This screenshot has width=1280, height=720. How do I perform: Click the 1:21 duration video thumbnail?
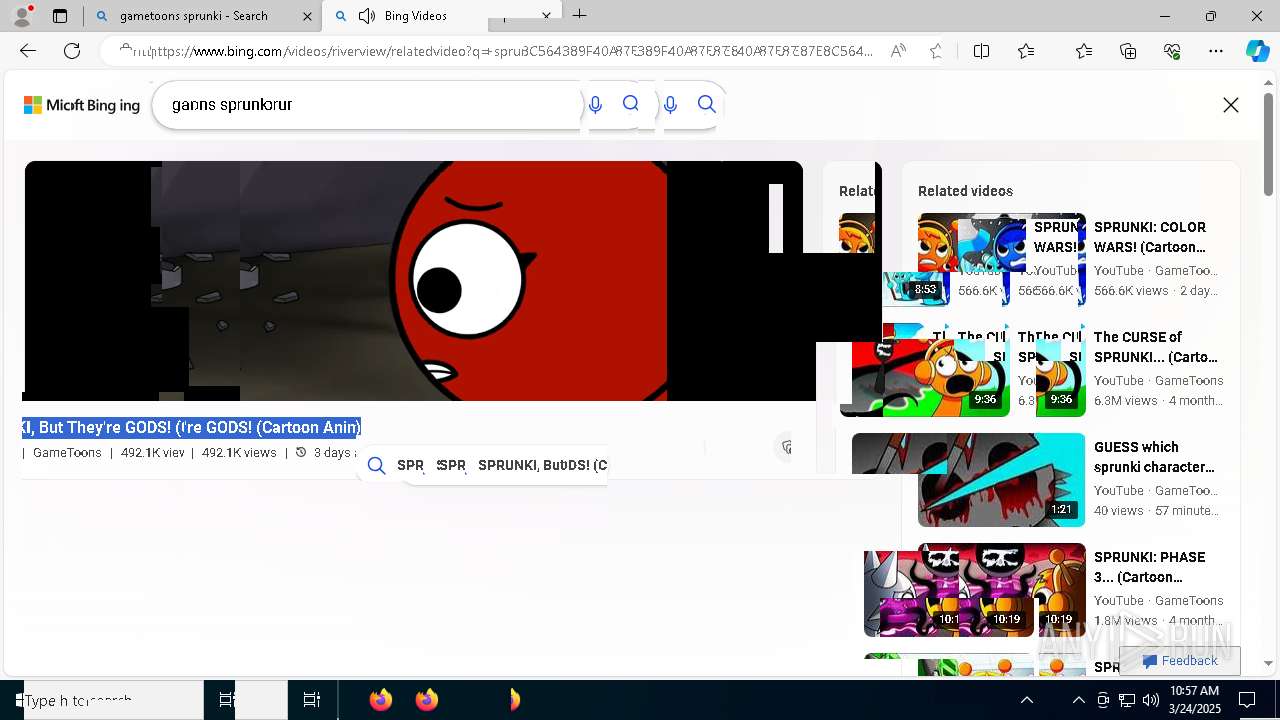1001,480
